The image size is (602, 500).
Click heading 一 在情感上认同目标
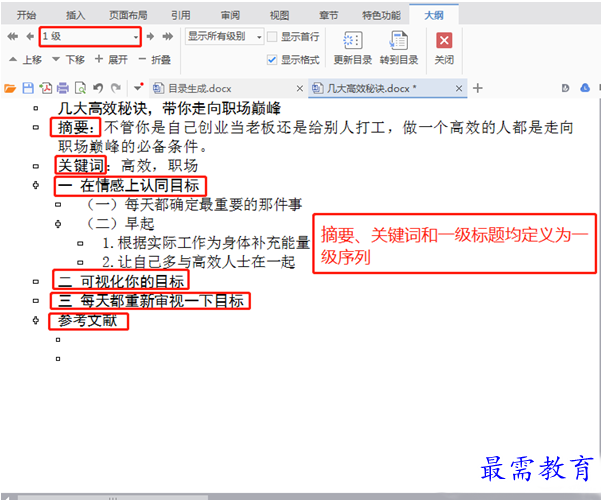(x=129, y=185)
